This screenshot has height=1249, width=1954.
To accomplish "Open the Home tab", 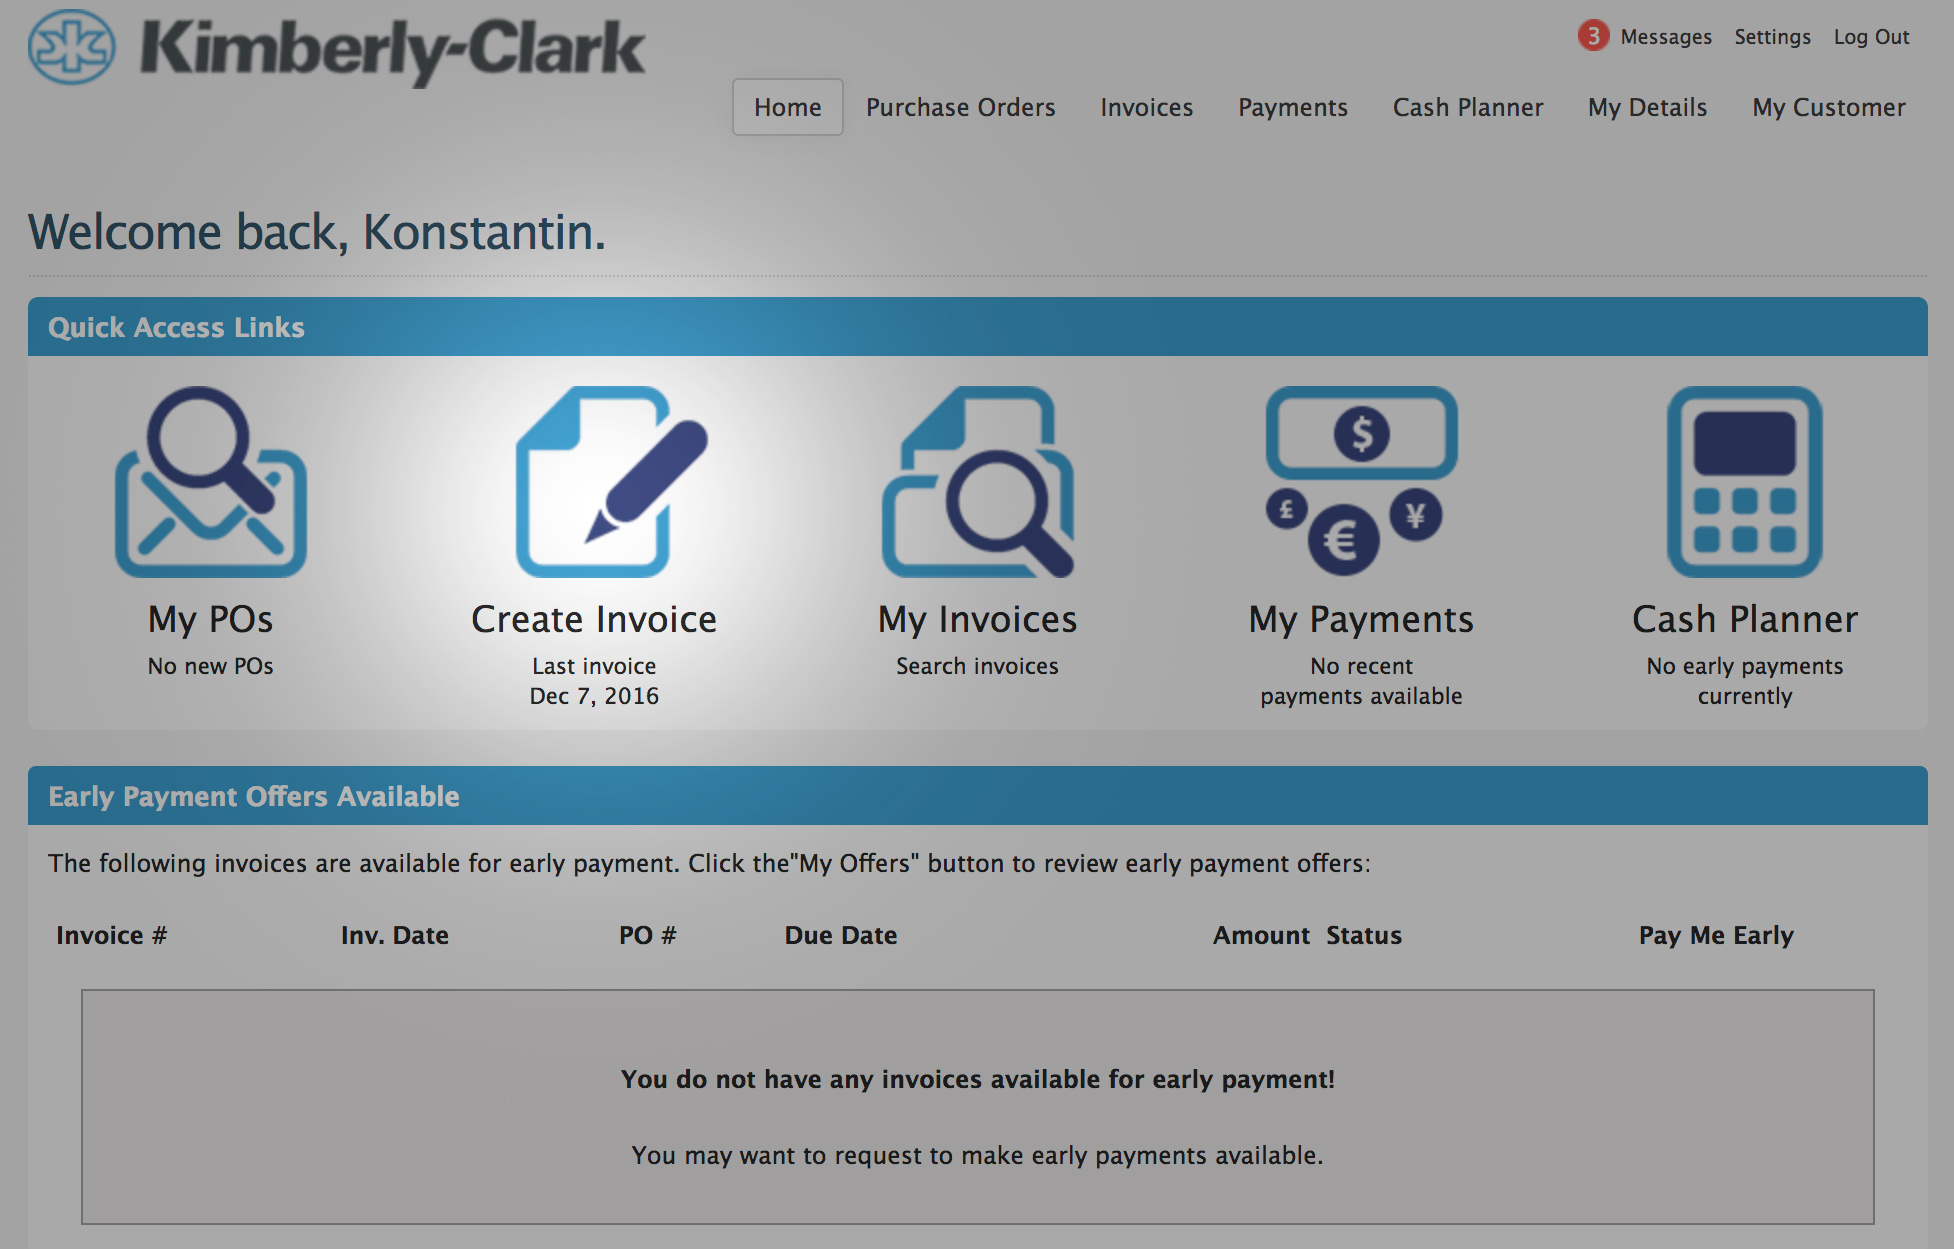I will [x=788, y=107].
